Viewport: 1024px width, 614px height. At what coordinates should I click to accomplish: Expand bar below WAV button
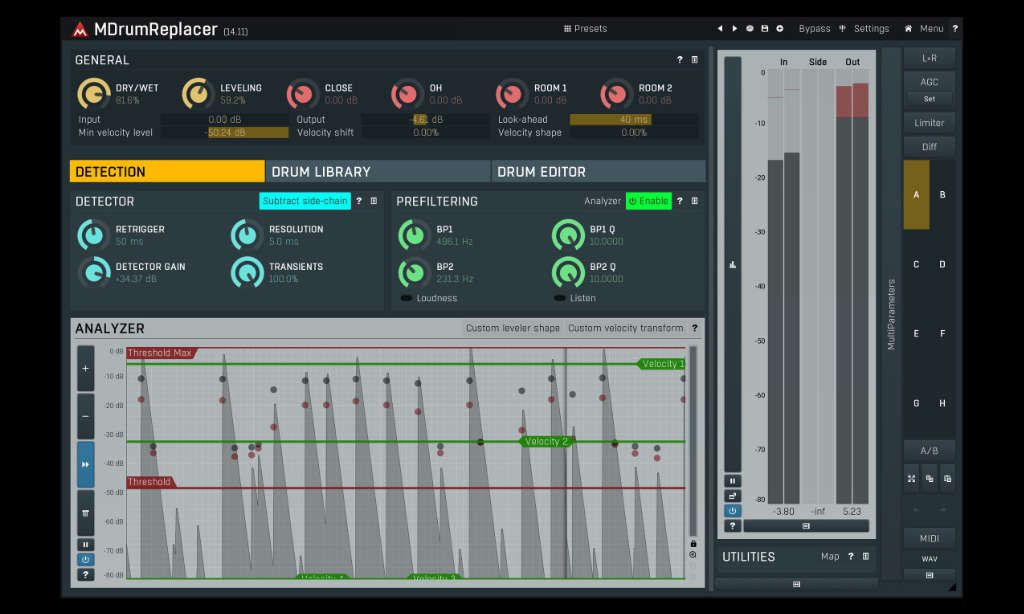coord(929,575)
